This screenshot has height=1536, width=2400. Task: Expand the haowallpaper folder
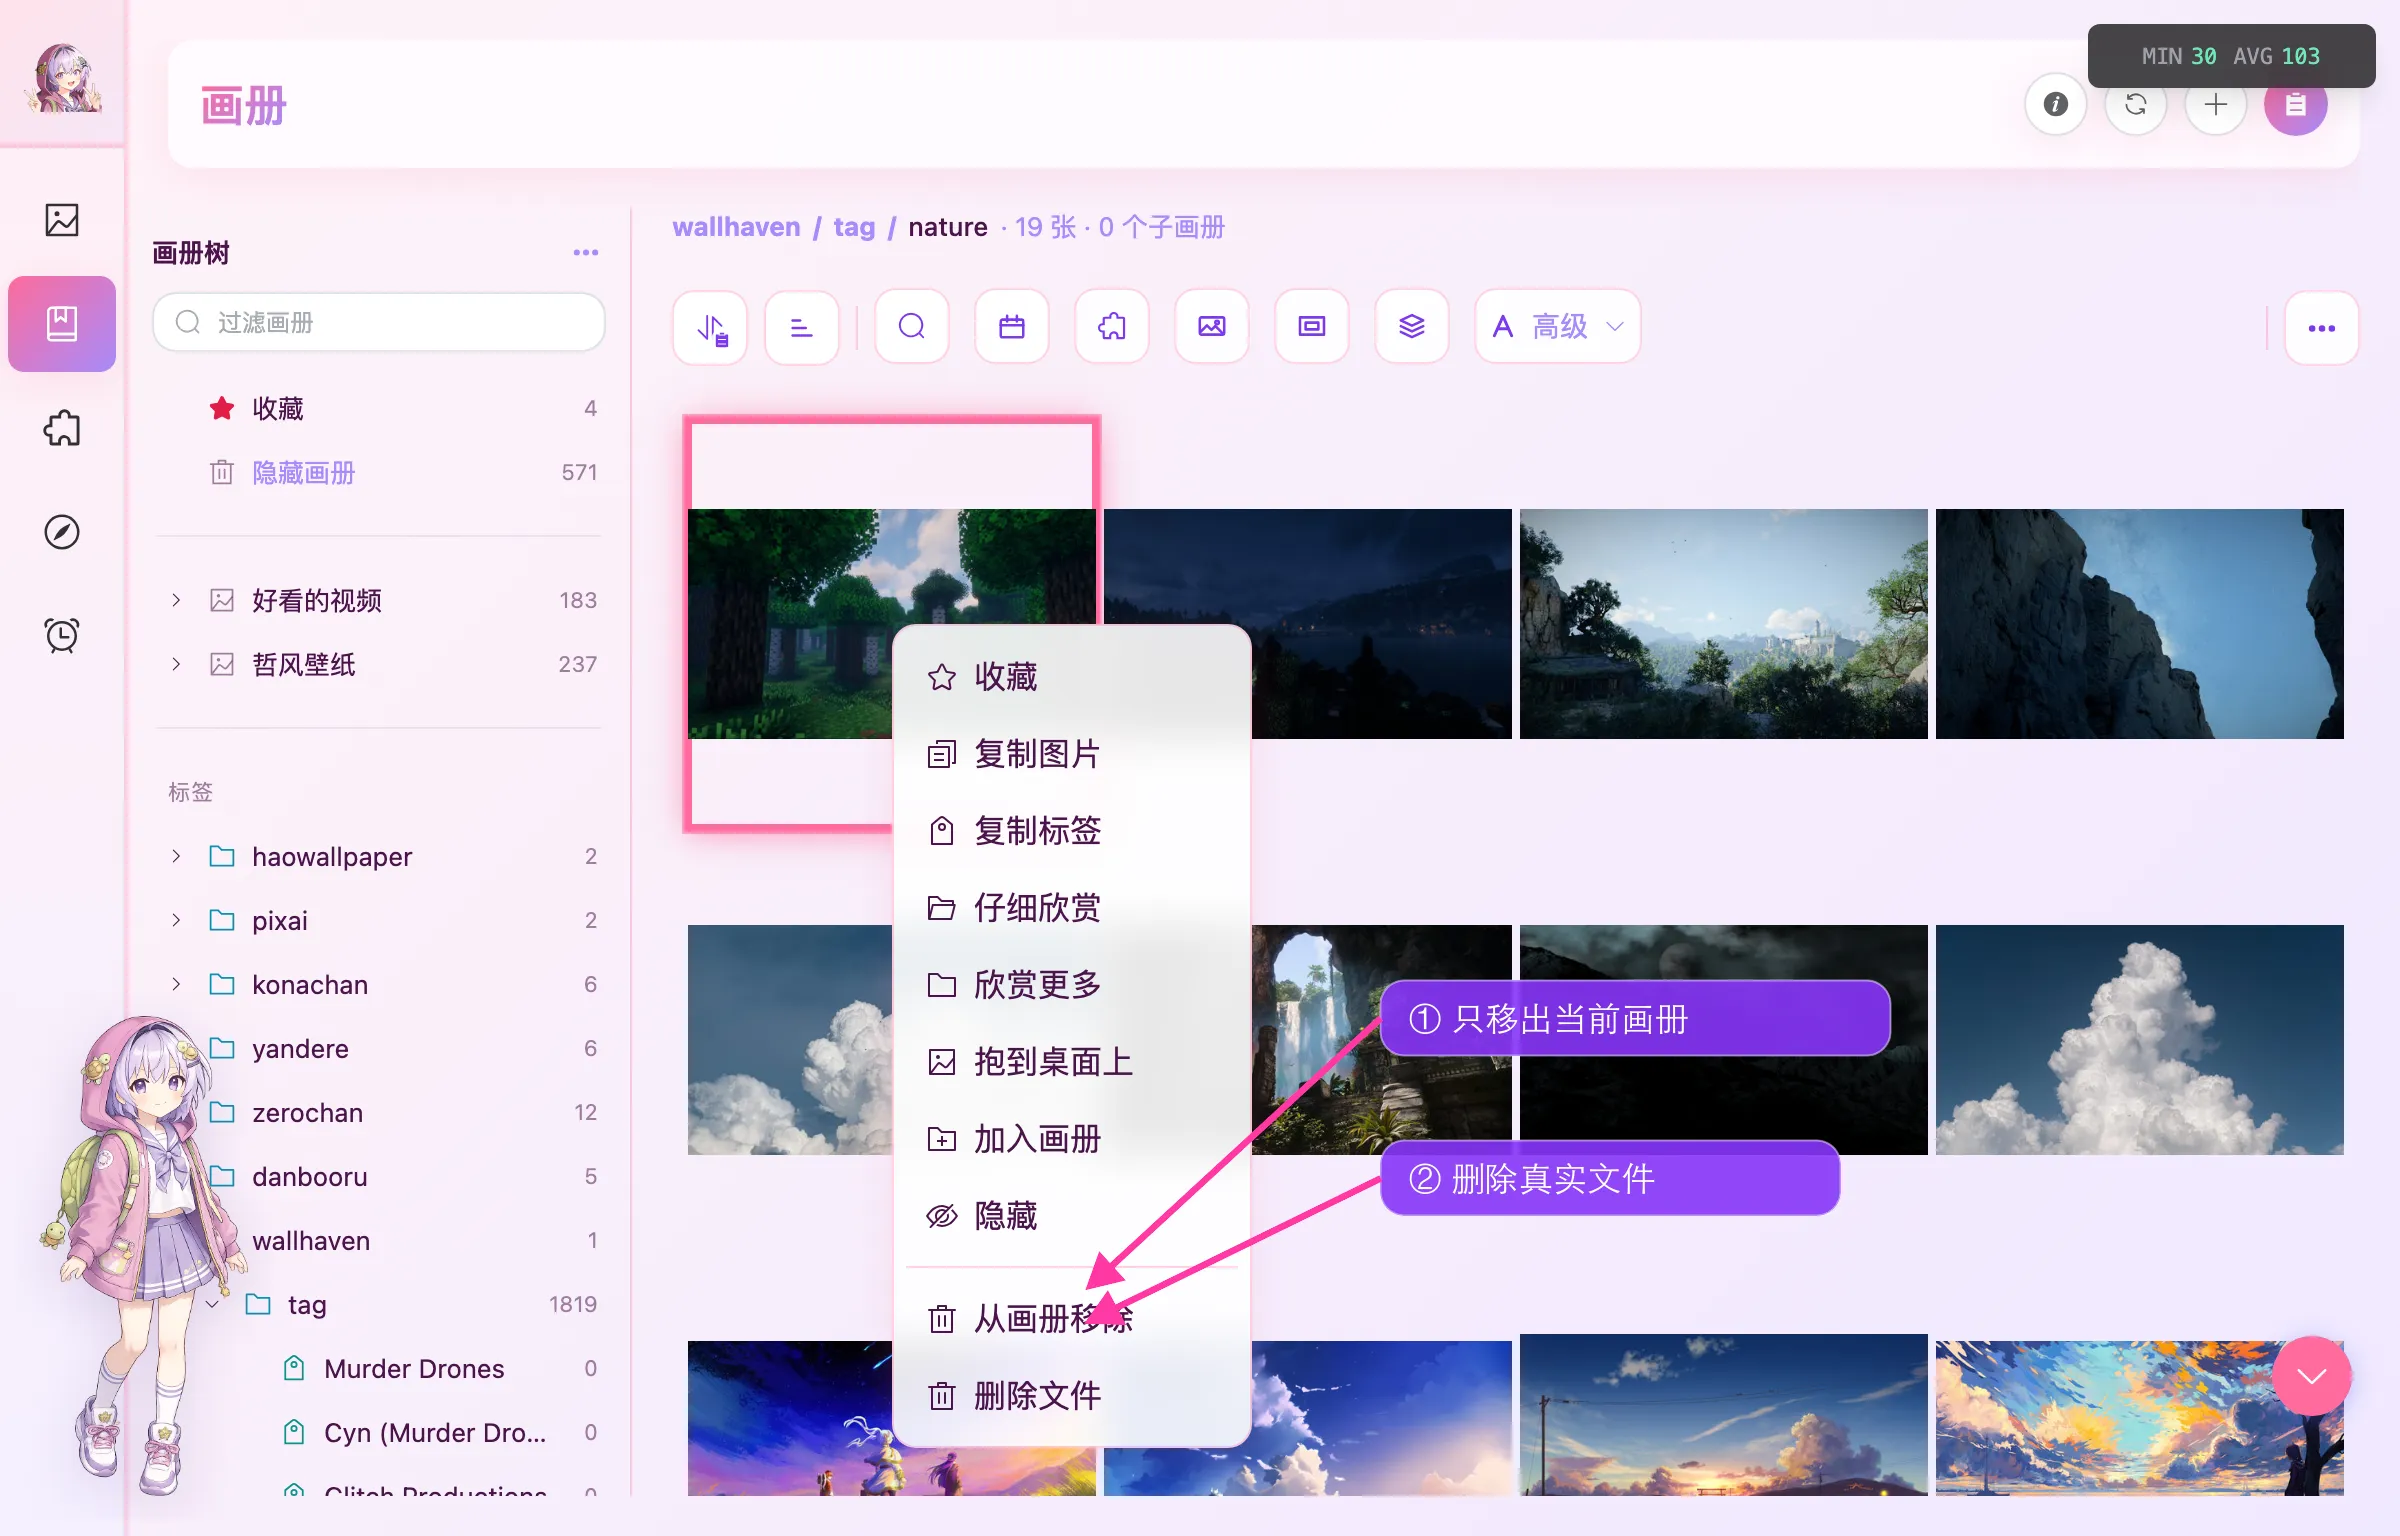point(176,856)
